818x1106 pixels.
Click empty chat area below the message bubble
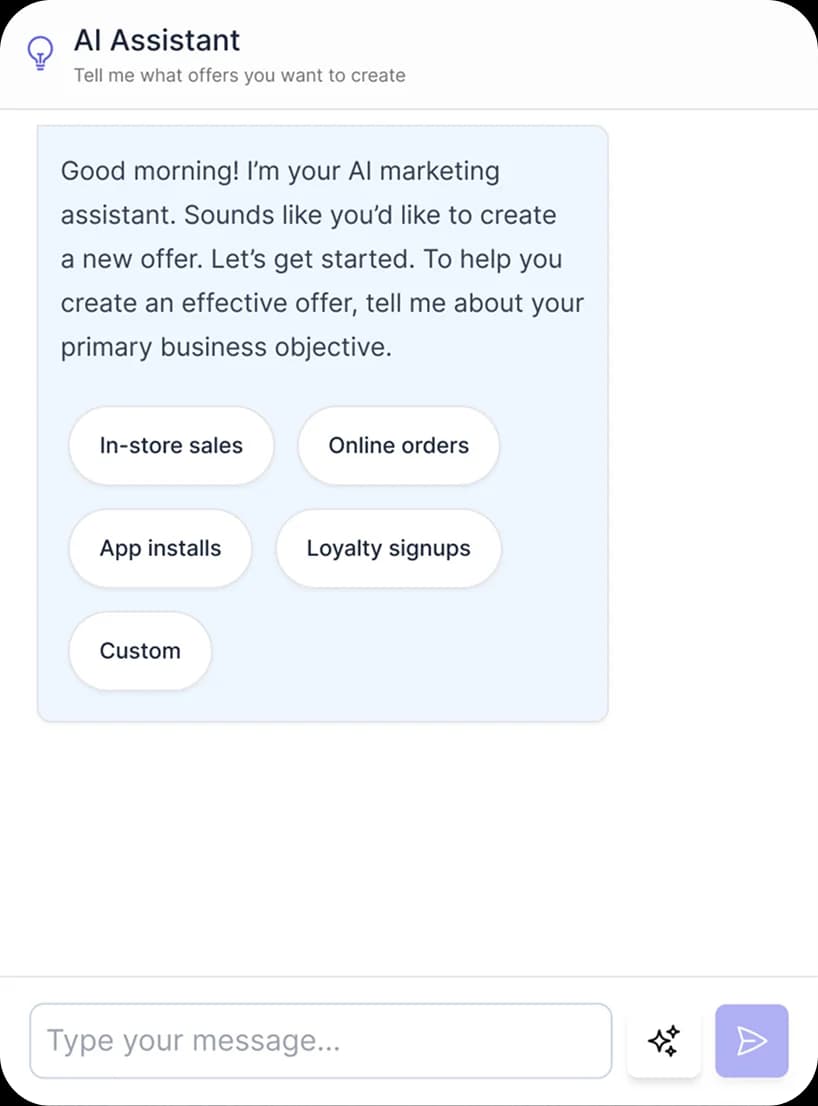coord(409,846)
